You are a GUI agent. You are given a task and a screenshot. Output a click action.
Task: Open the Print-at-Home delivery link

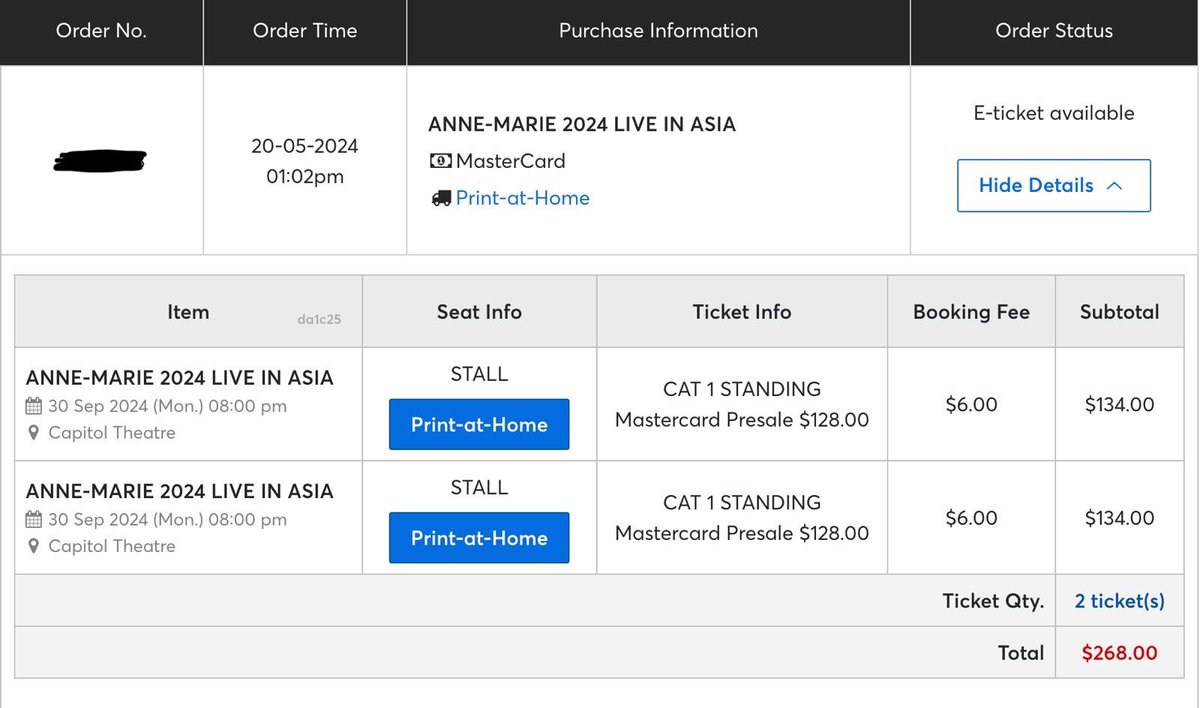click(523, 198)
